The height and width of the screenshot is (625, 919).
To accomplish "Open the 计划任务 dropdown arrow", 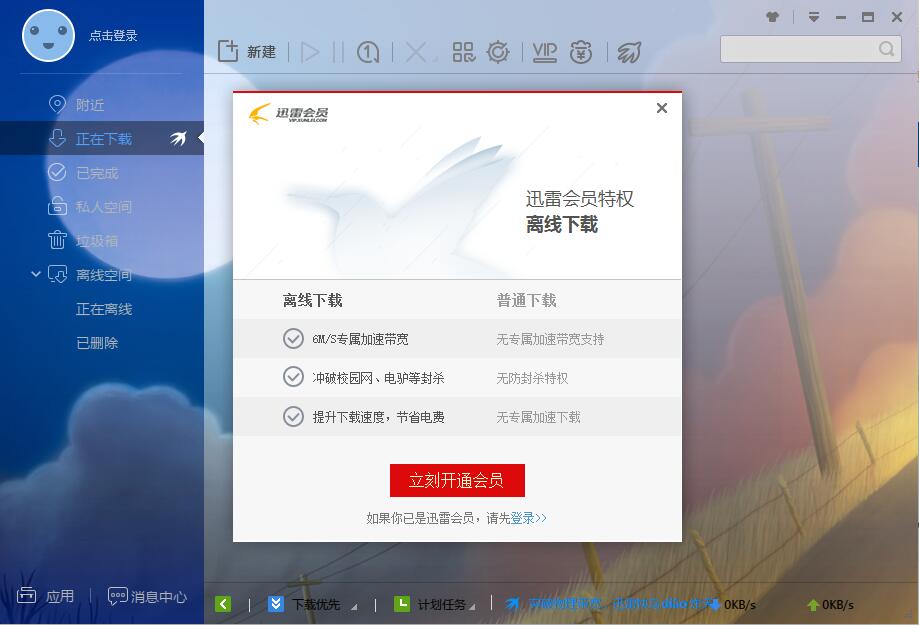I will click(472, 607).
